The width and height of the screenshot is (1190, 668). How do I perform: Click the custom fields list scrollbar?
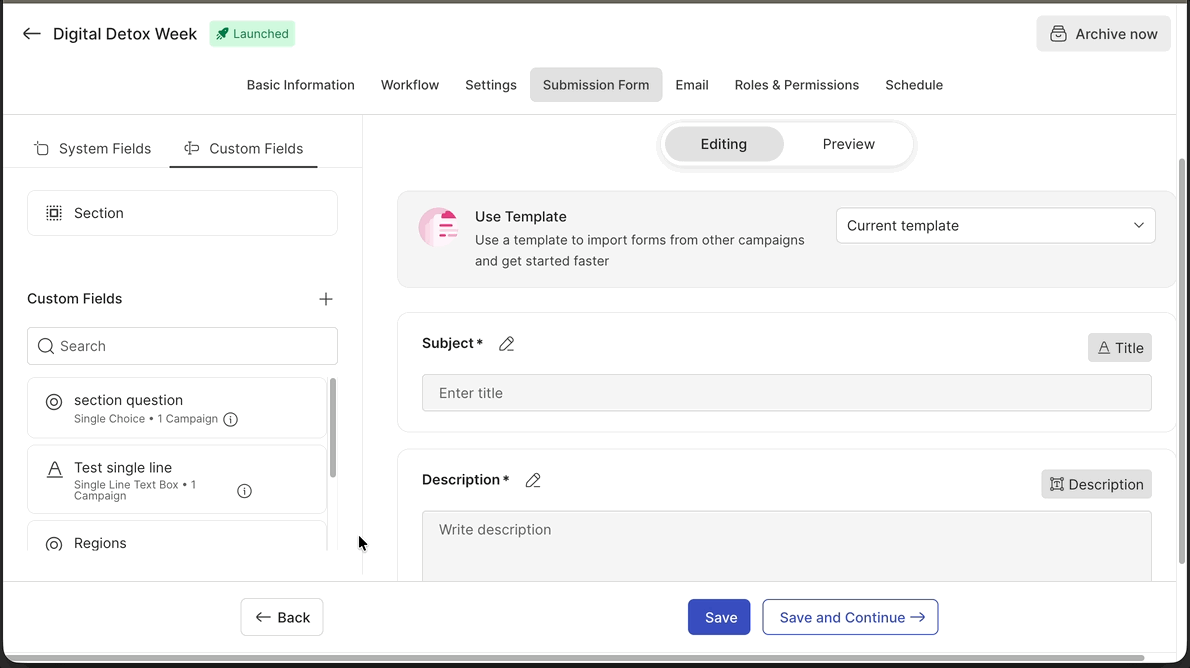pyautogui.click(x=333, y=428)
